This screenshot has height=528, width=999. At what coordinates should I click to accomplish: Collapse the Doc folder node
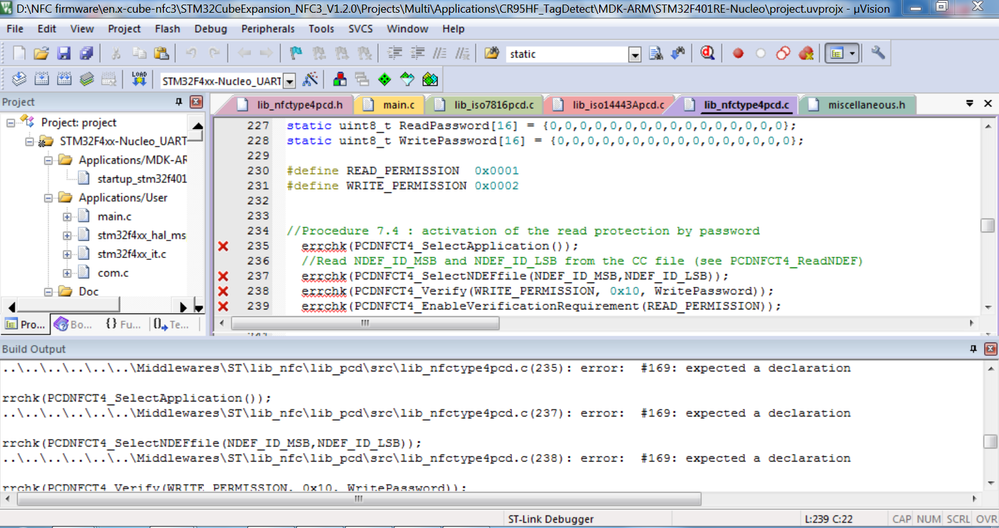click(x=48, y=291)
